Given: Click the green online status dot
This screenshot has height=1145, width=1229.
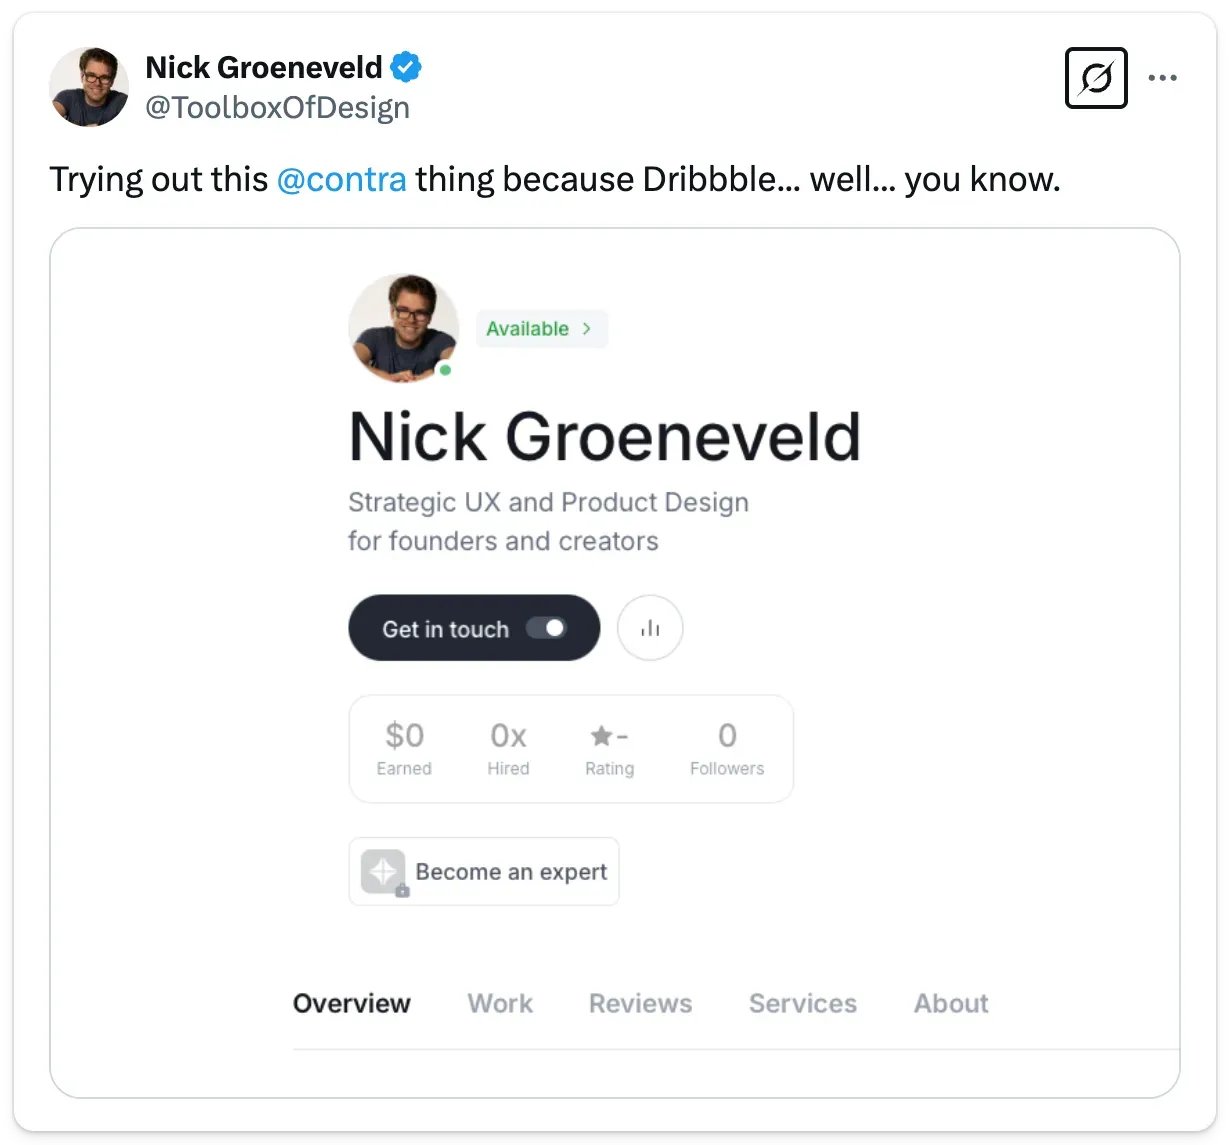Looking at the screenshot, I should click(446, 370).
